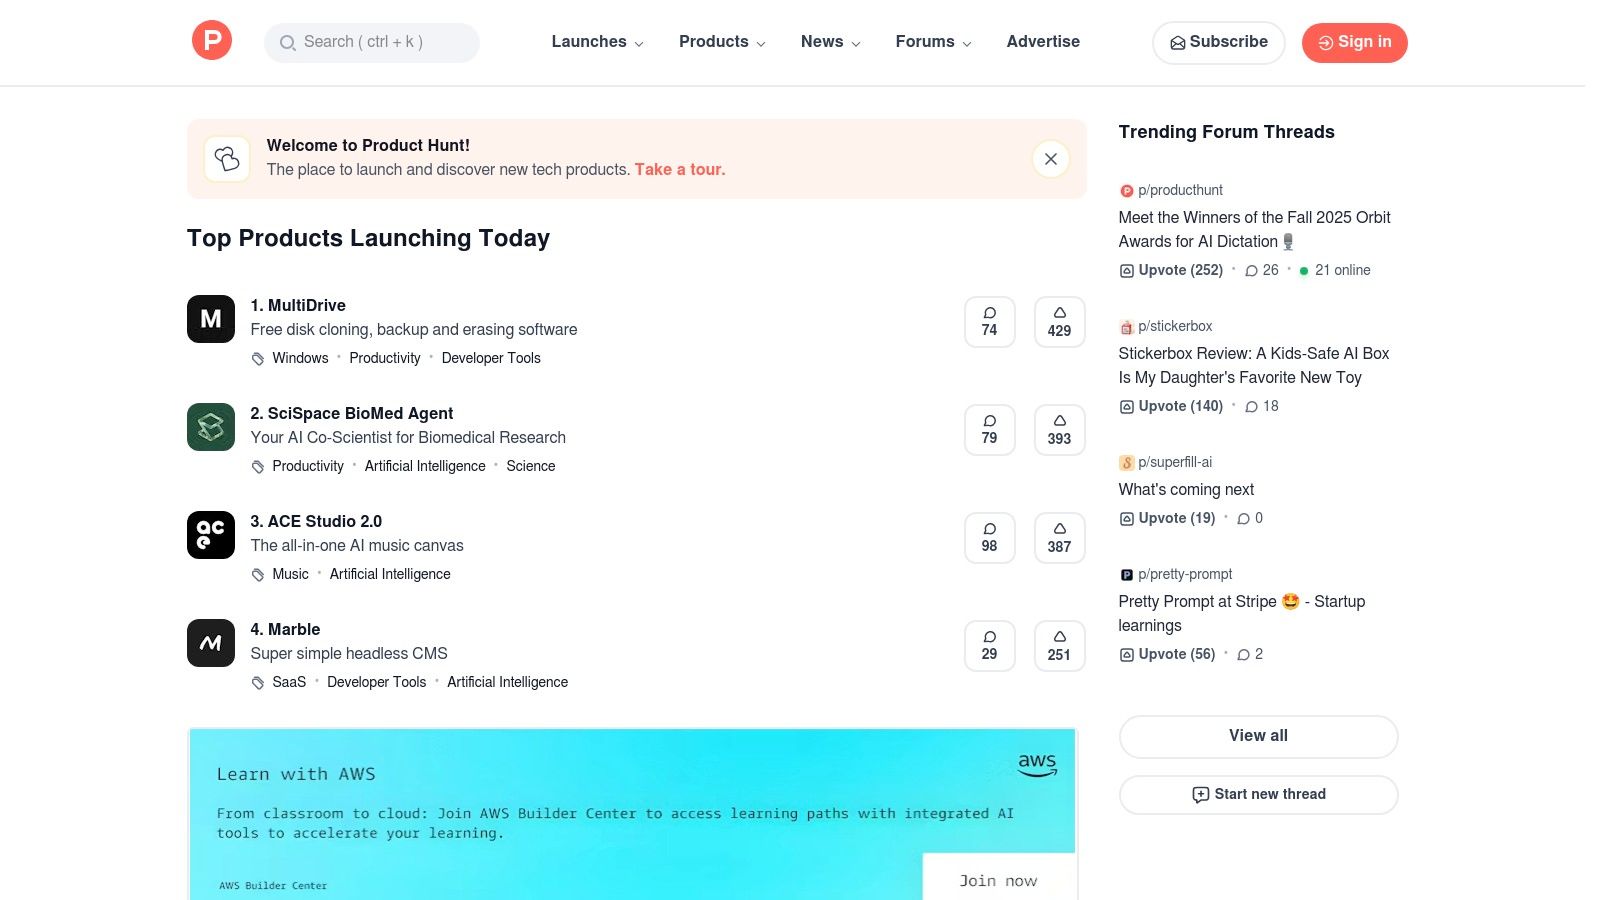Start a new forum thread
The image size is (1600, 900).
[1258, 794]
